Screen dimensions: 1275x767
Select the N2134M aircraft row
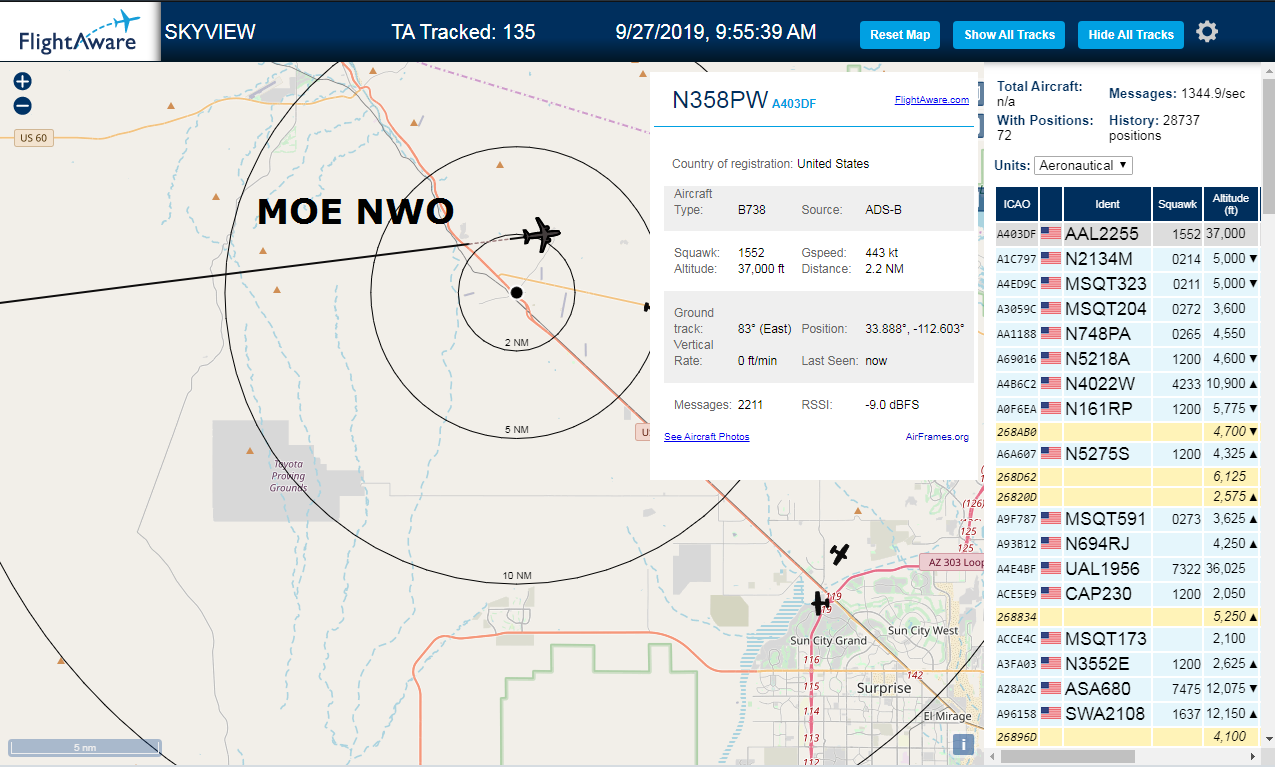pos(1128,259)
